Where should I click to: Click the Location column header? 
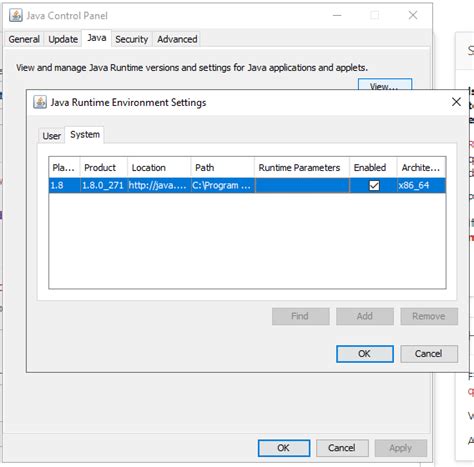click(x=159, y=167)
